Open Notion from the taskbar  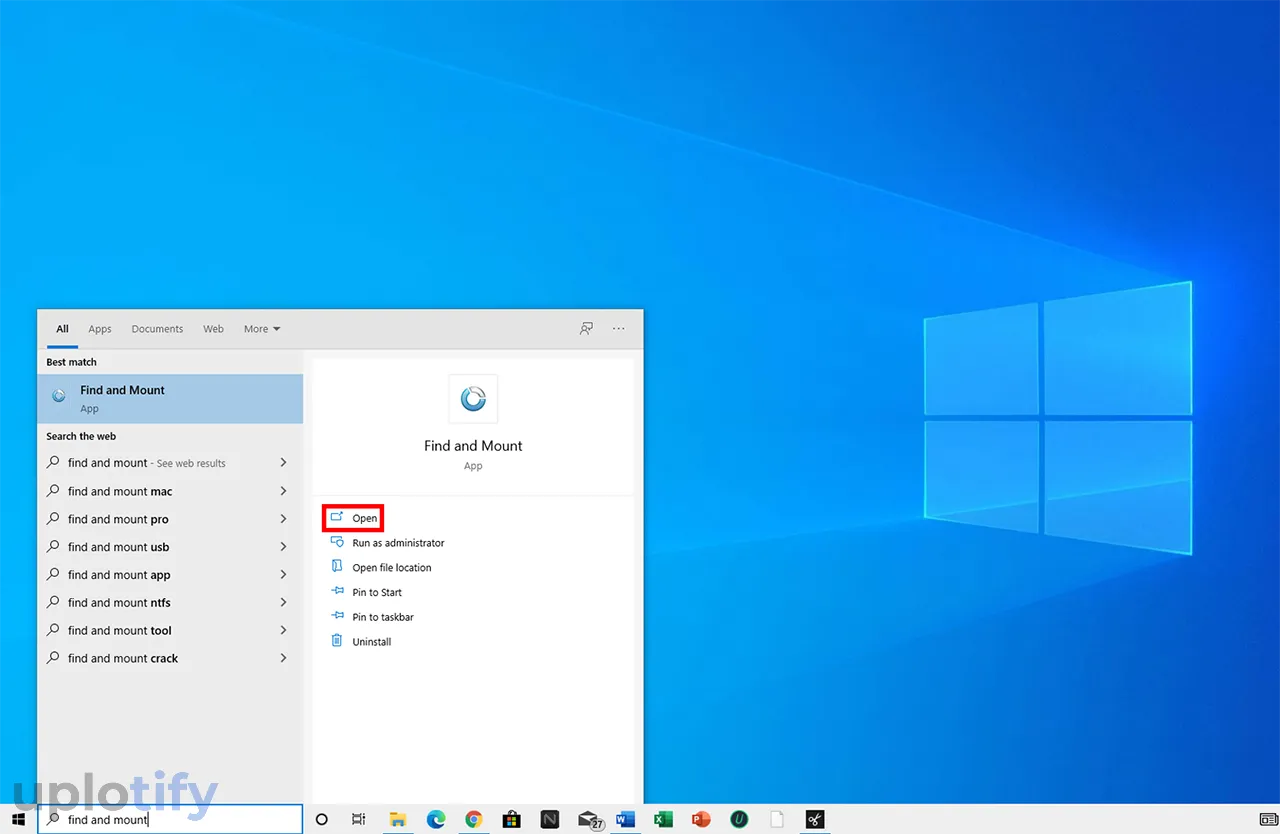pyautogui.click(x=550, y=819)
